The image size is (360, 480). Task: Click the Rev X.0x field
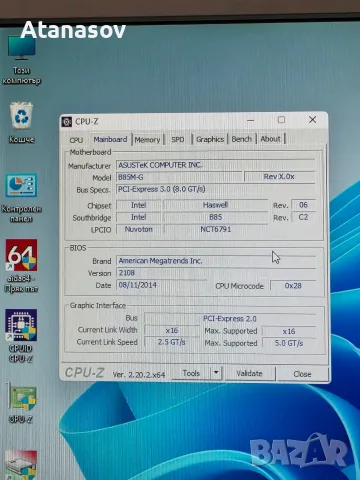coord(279,177)
